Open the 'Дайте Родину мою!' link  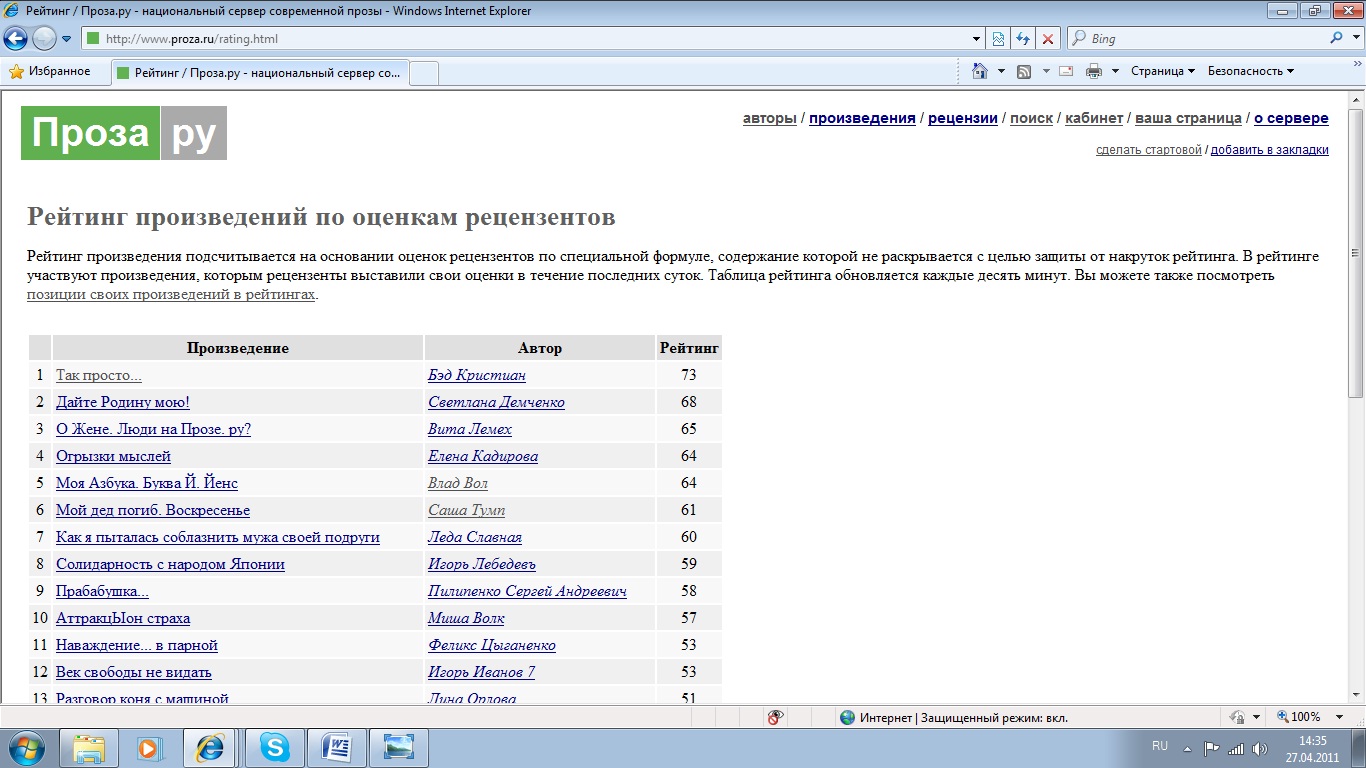122,402
